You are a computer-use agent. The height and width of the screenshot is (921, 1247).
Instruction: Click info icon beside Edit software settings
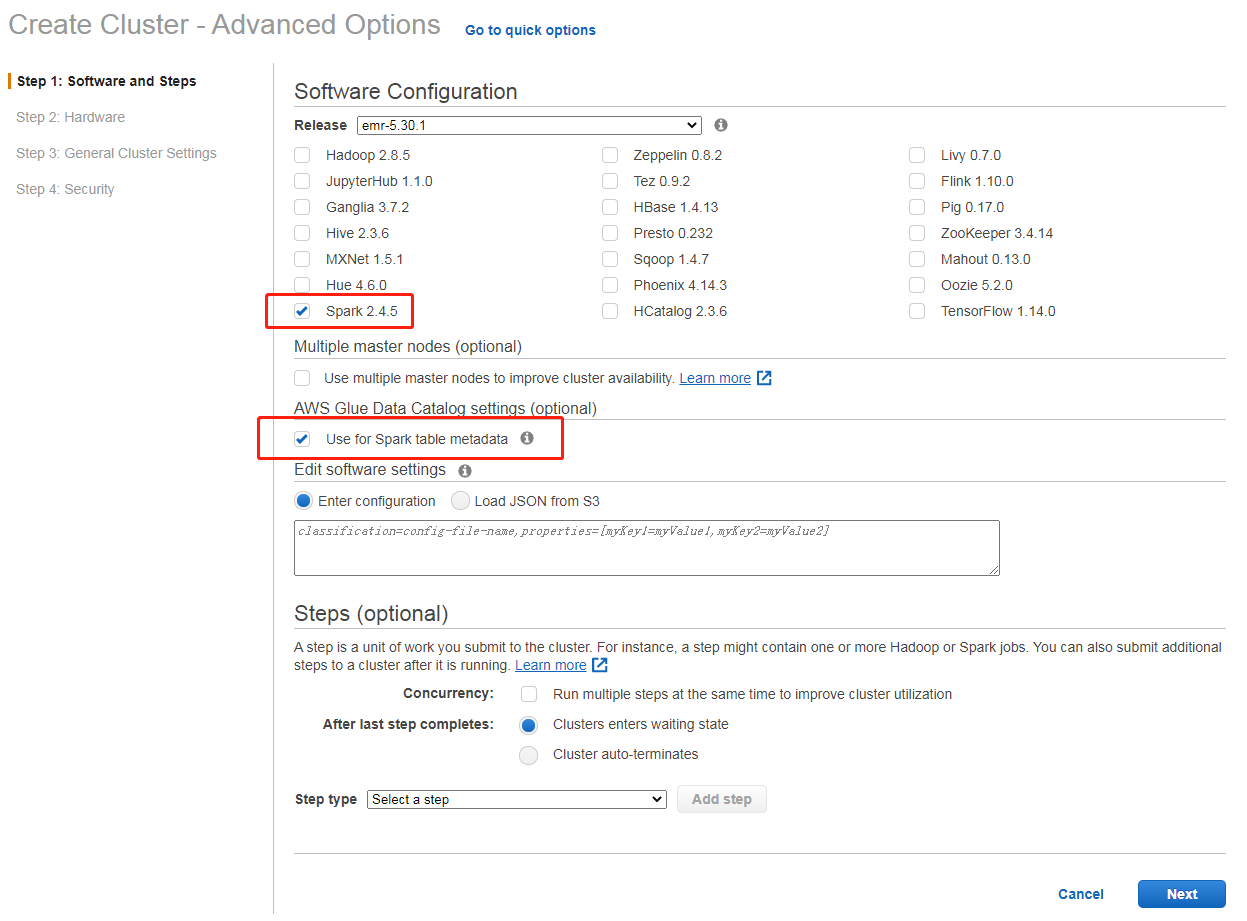pos(465,470)
